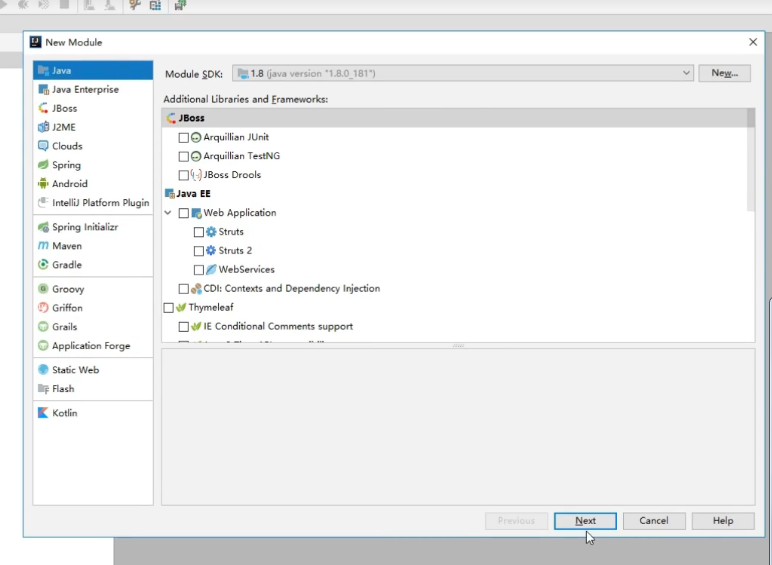
Task: Click the Application Forge icon
Action: pos(43,345)
